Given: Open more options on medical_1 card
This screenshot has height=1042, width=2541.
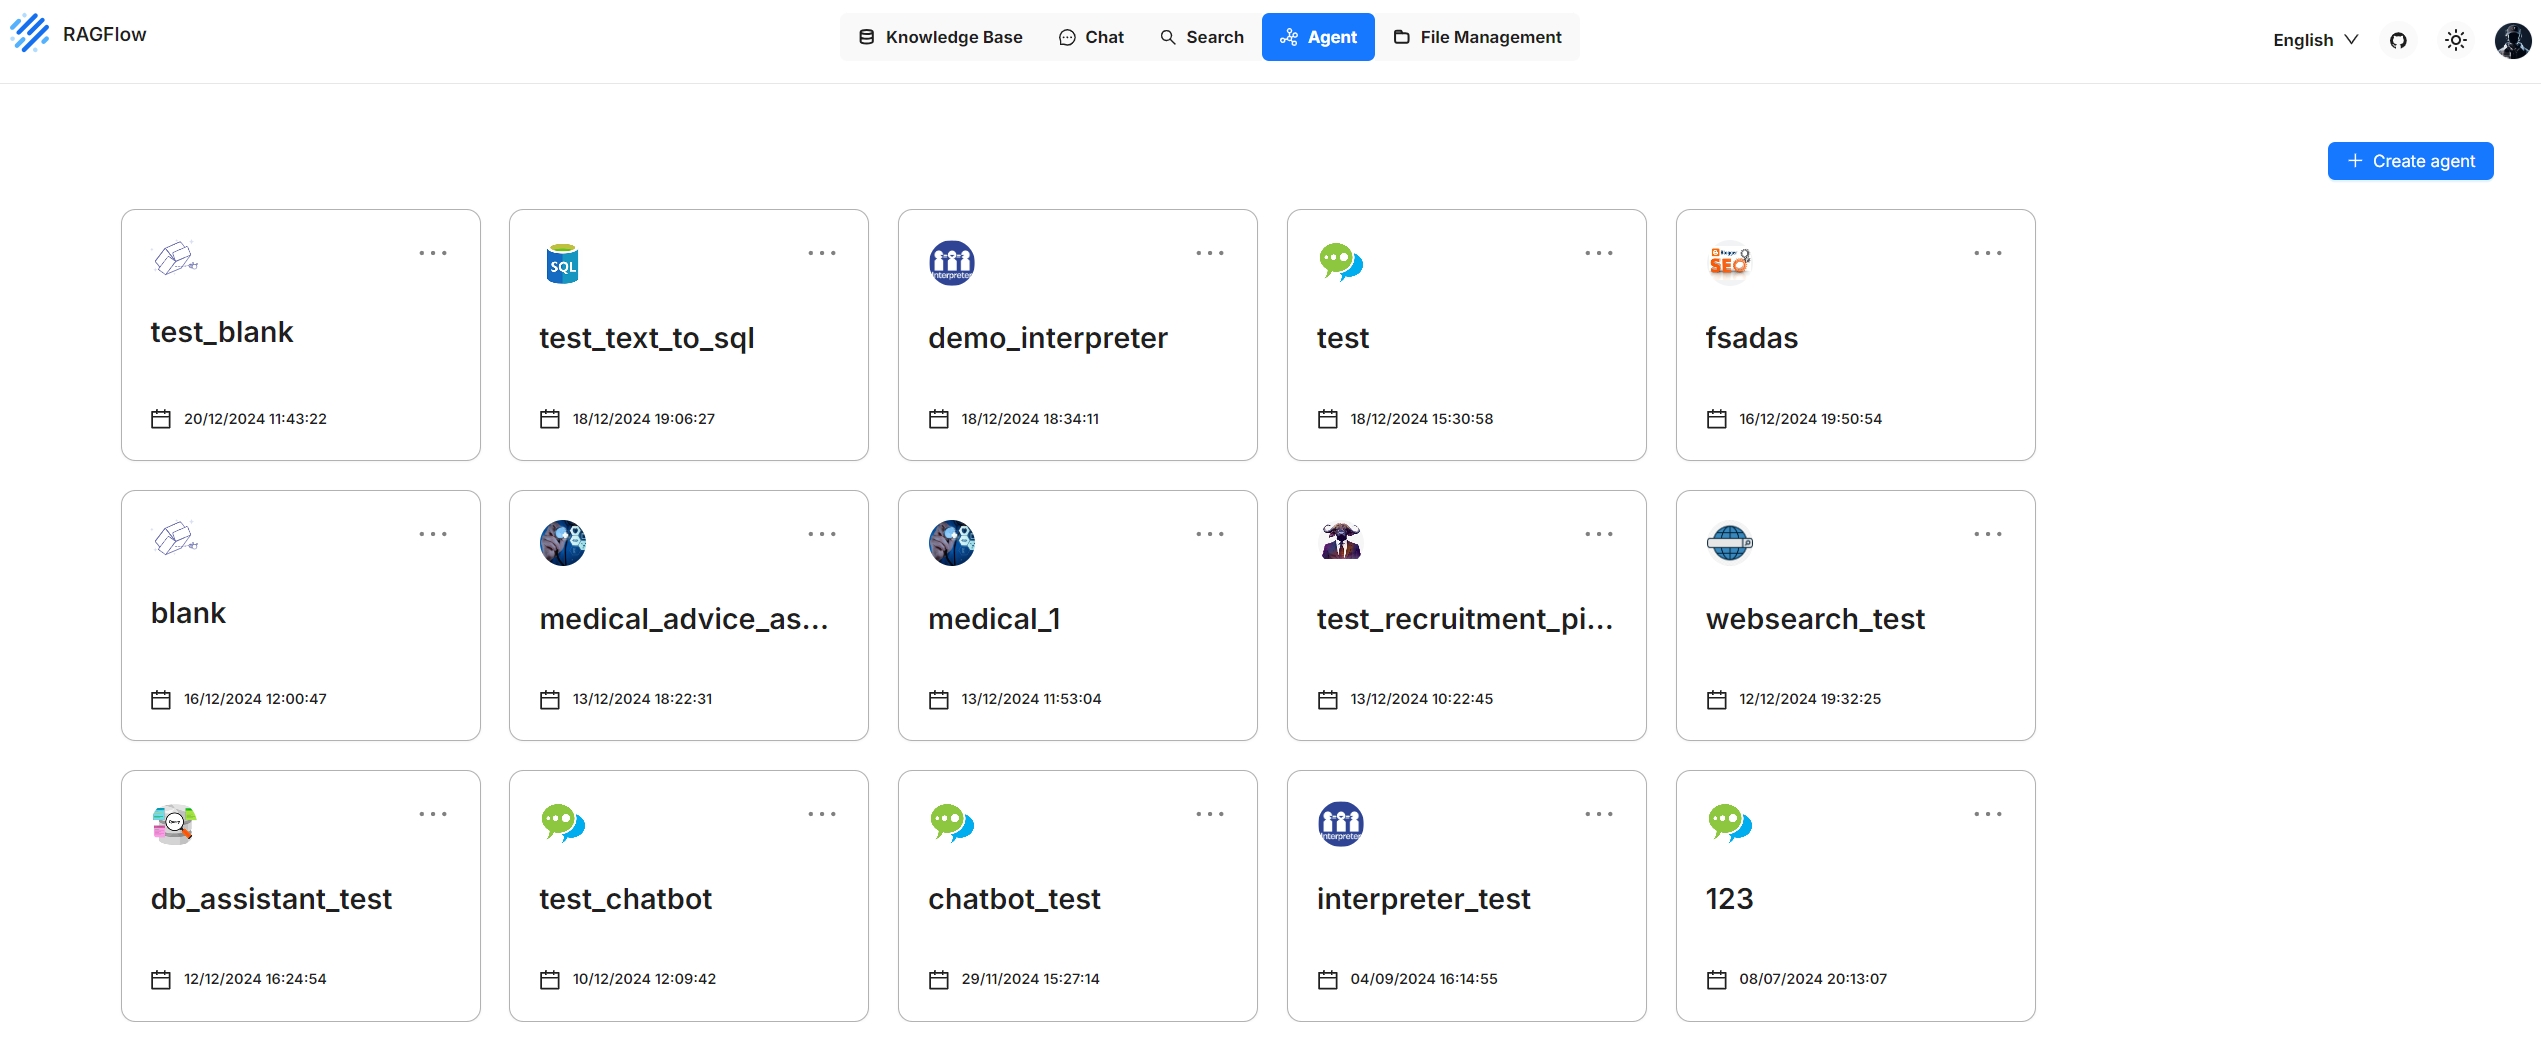Looking at the screenshot, I should click(1210, 534).
